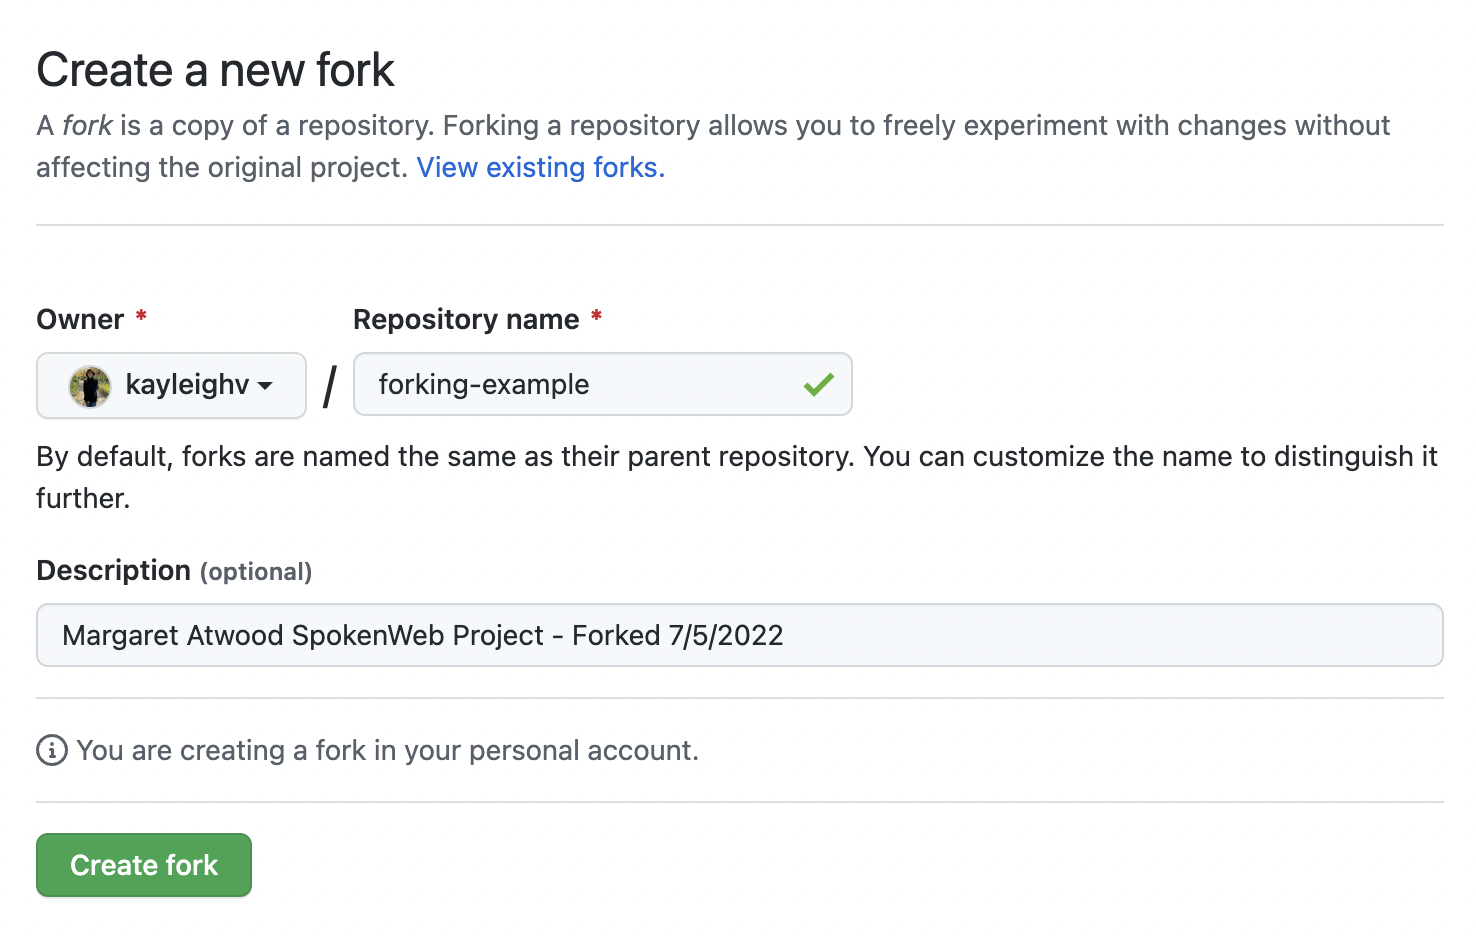Click the personal account notice text
Viewport: 1476px width, 950px height.
tap(388, 750)
